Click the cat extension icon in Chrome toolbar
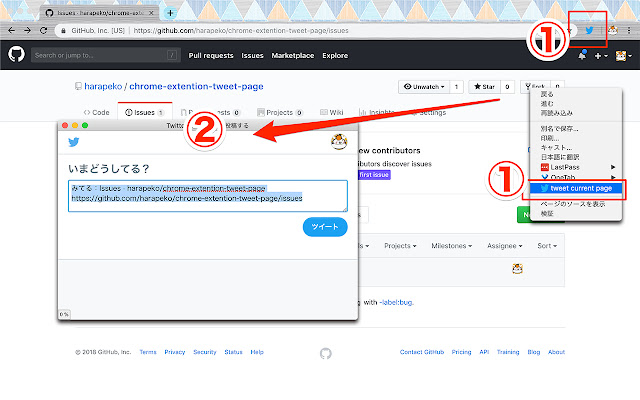 click(613, 30)
